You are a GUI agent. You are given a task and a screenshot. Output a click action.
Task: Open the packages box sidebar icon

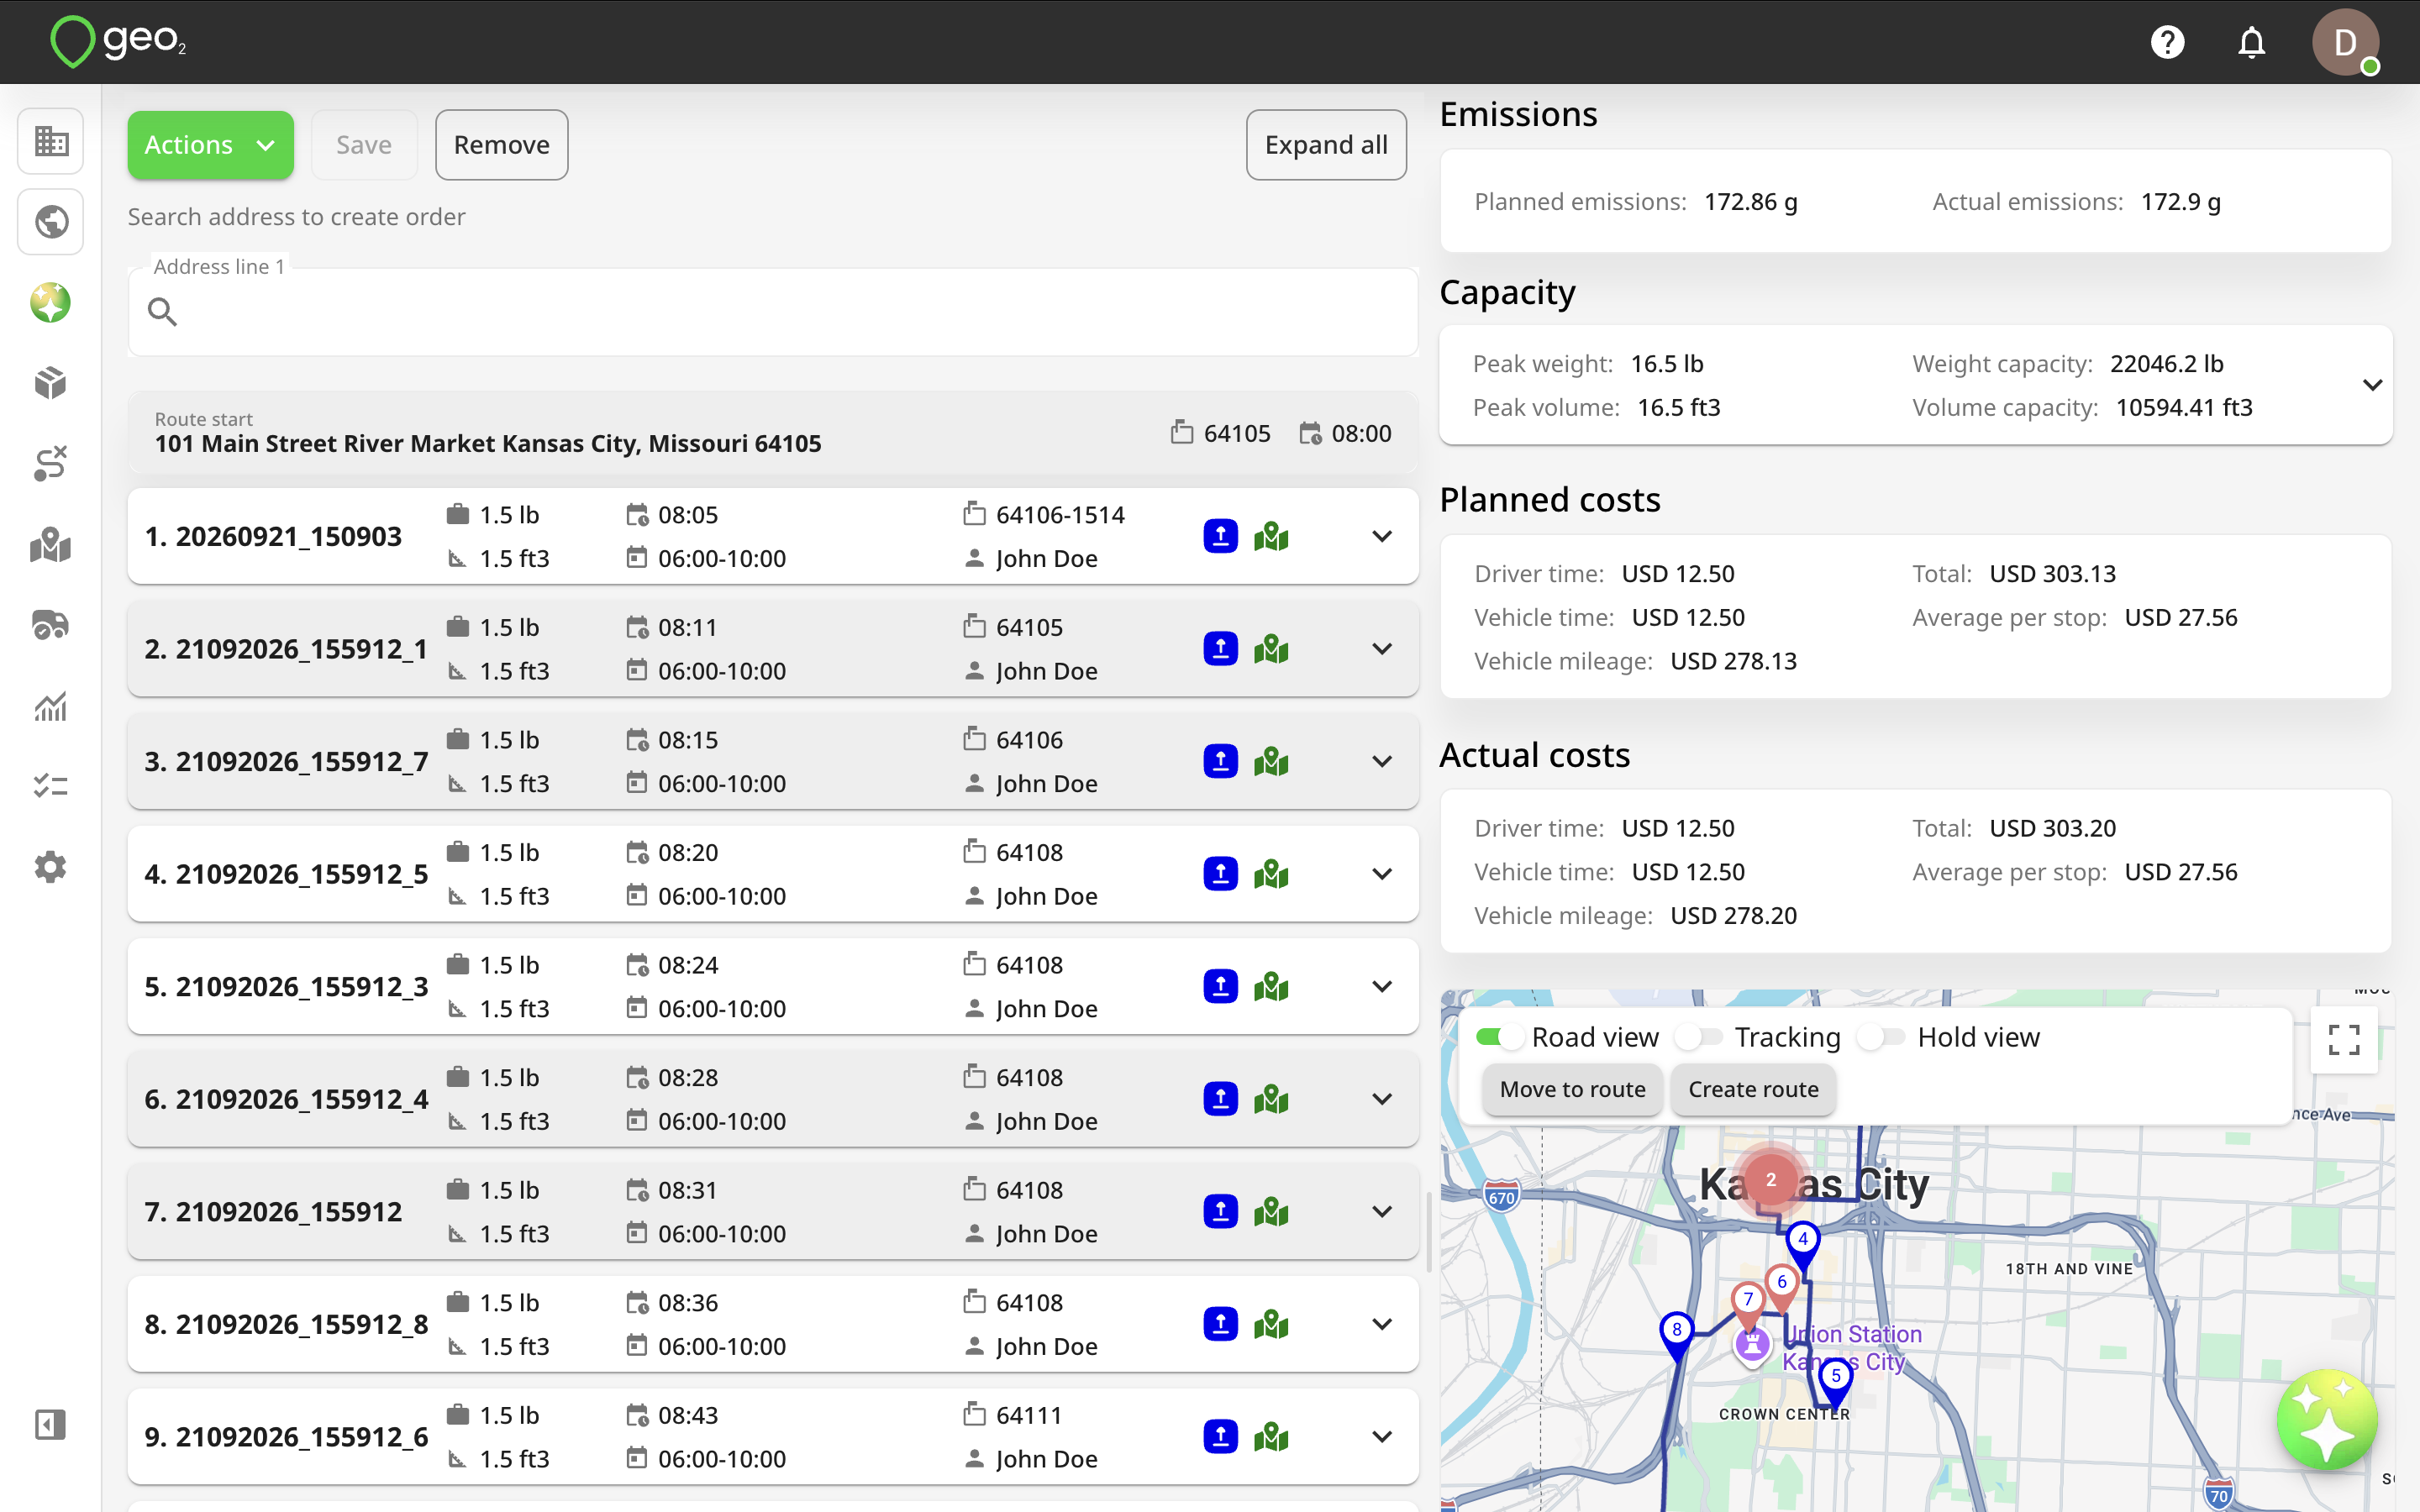coord(51,383)
